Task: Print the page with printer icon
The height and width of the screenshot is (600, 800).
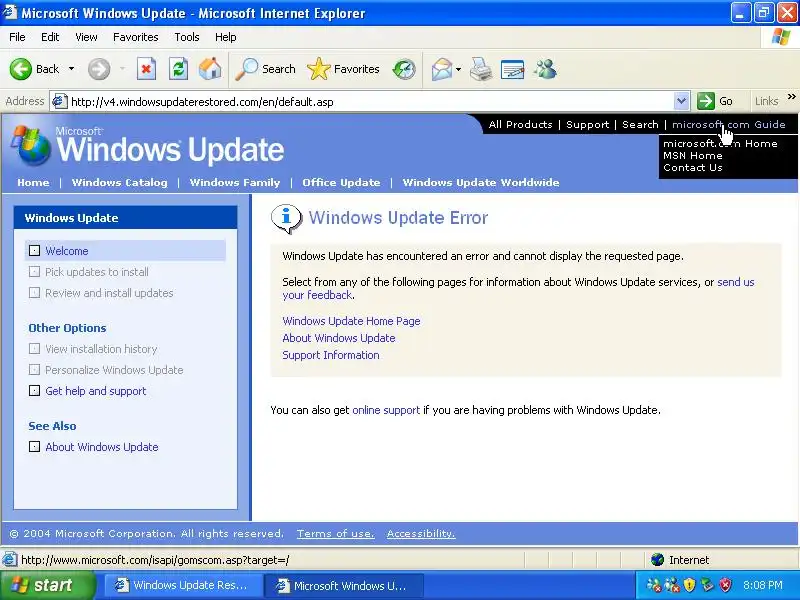Action: [481, 69]
